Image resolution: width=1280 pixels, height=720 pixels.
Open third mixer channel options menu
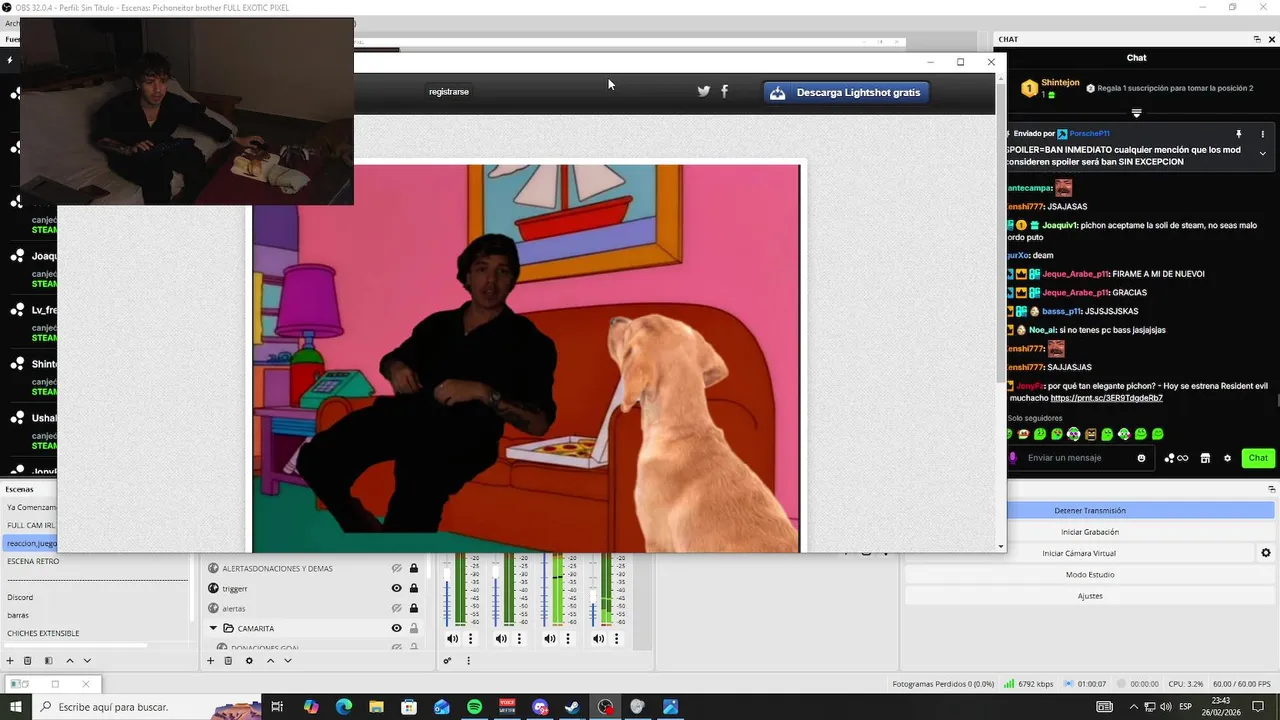pyautogui.click(x=568, y=638)
